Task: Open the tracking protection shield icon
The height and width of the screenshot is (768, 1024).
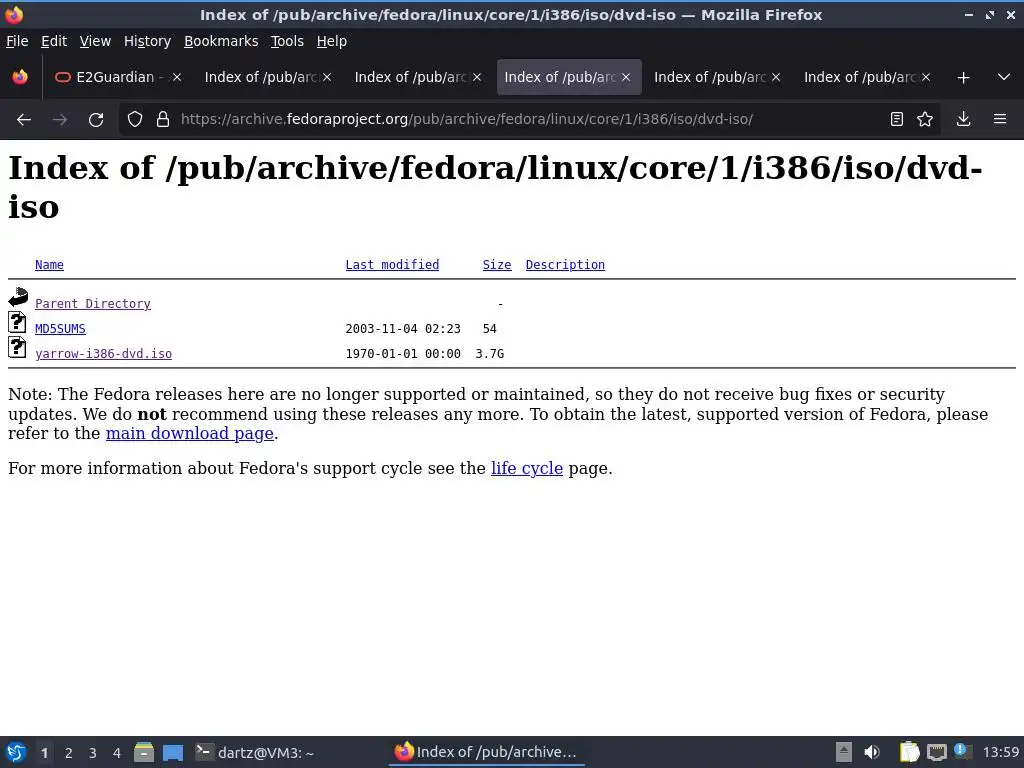Action: [135, 120]
